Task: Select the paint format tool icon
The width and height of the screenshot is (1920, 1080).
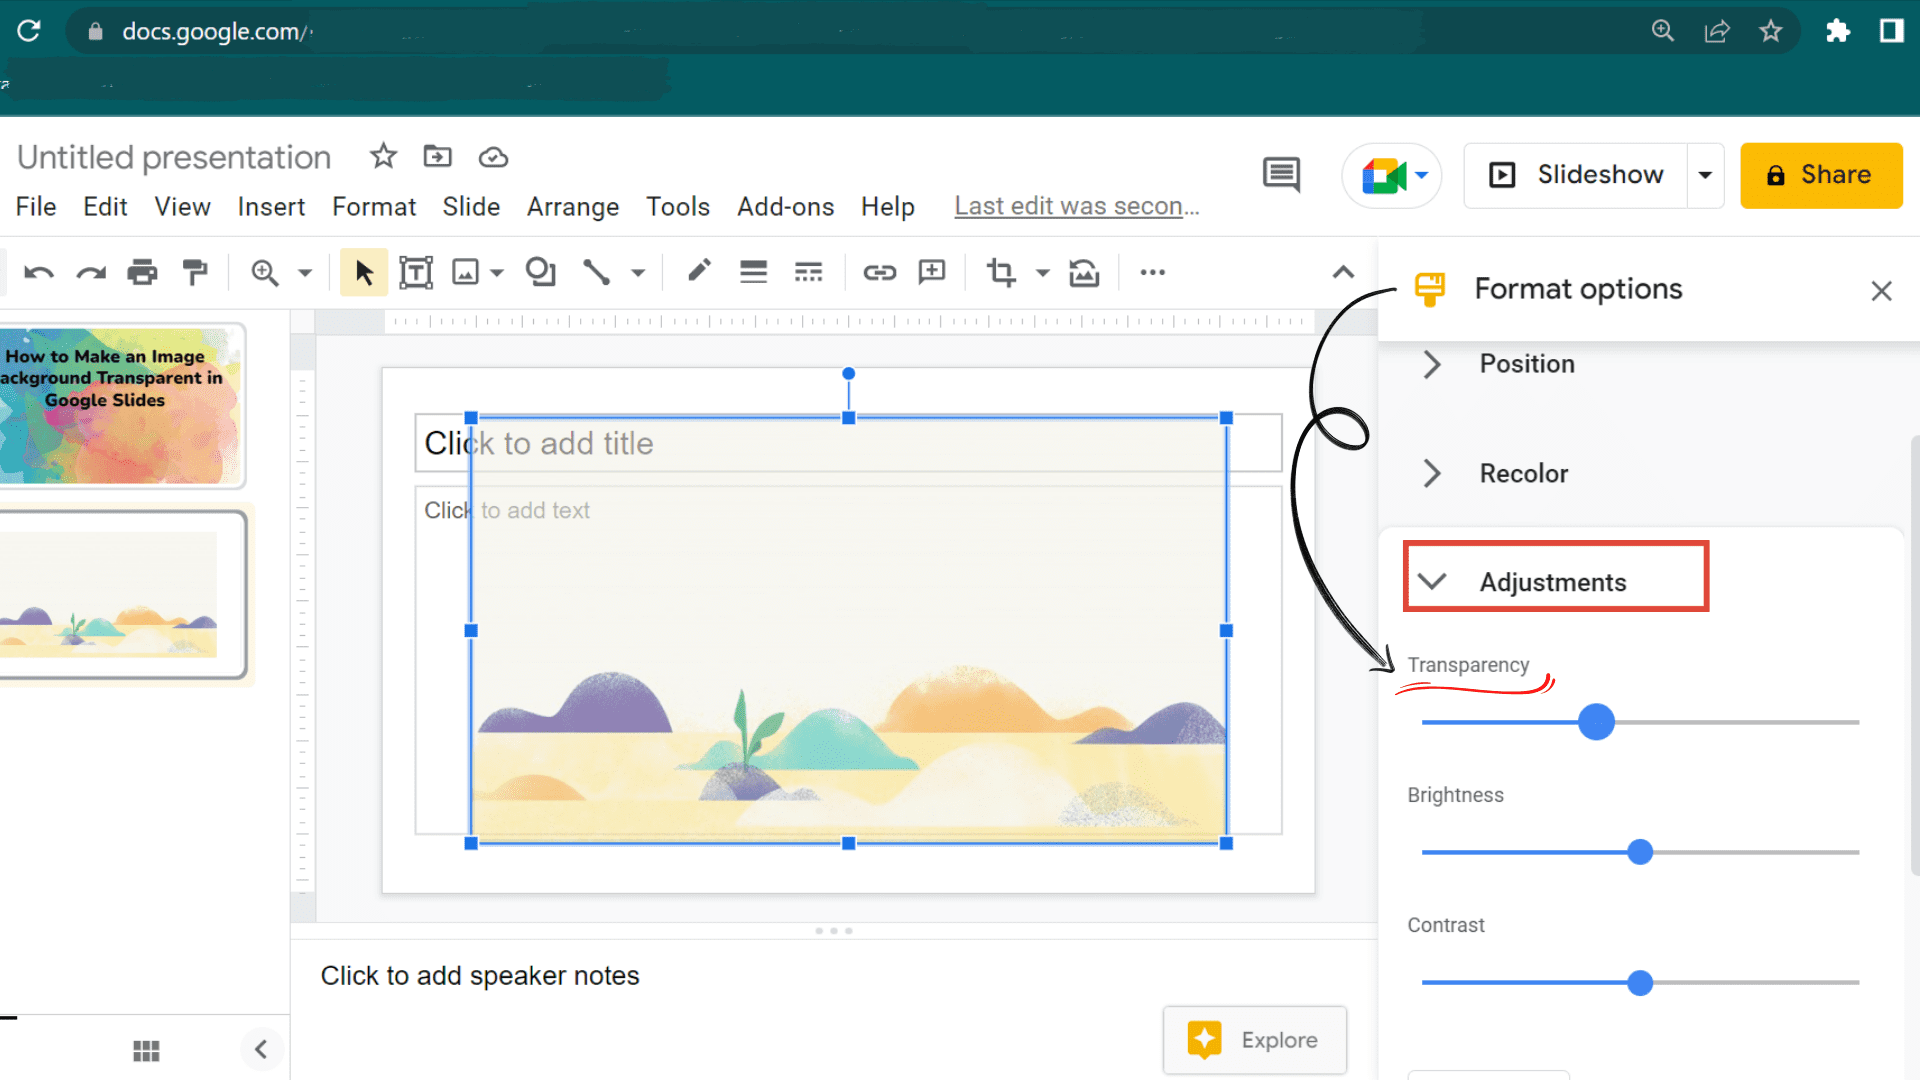Action: pyautogui.click(x=194, y=272)
